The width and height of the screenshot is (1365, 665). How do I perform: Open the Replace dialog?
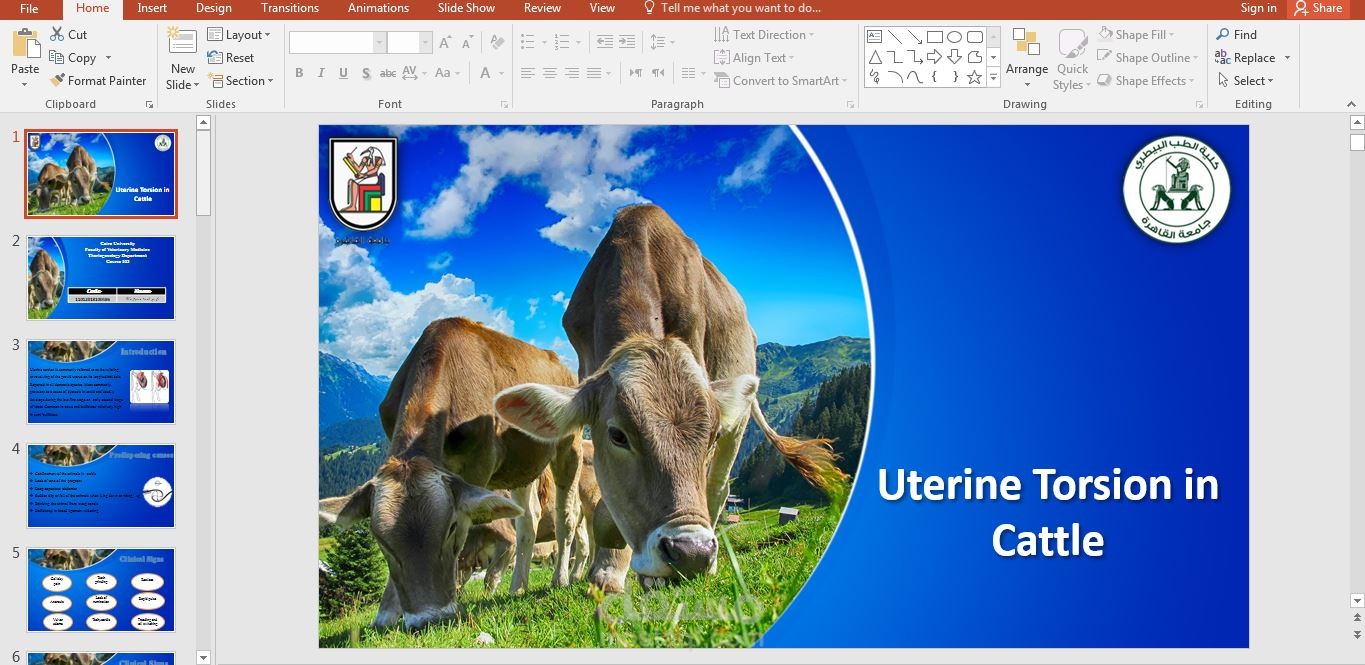1245,58
